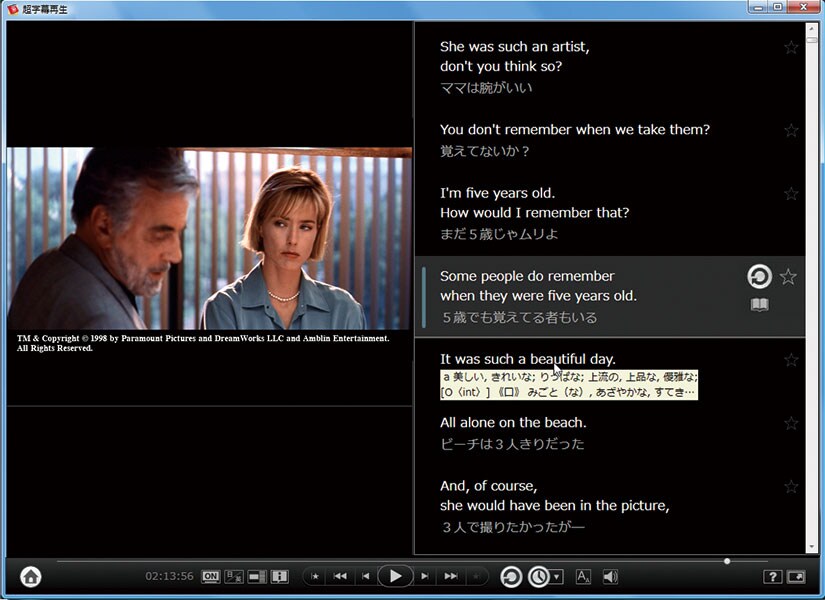The image size is (825, 600).
Task: Rewind the movie
Action: point(340,576)
